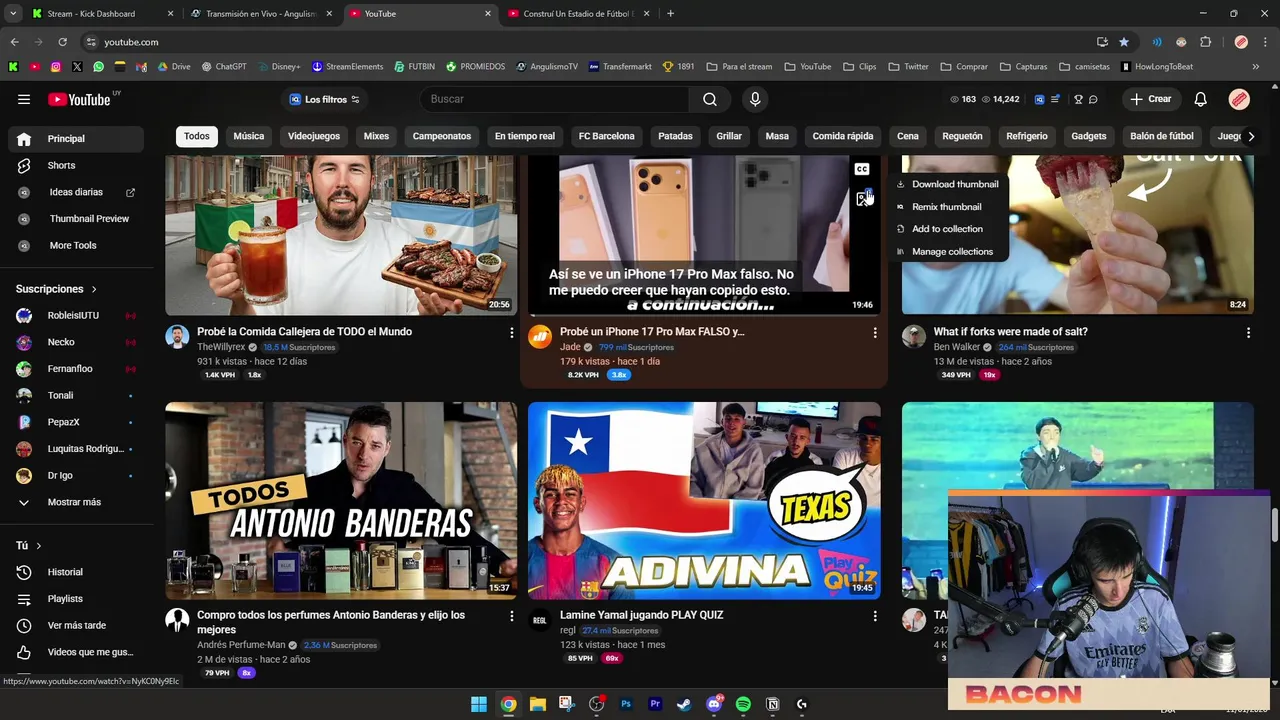Start voice search with the microphone icon
The image size is (1280, 720).
coord(755,99)
